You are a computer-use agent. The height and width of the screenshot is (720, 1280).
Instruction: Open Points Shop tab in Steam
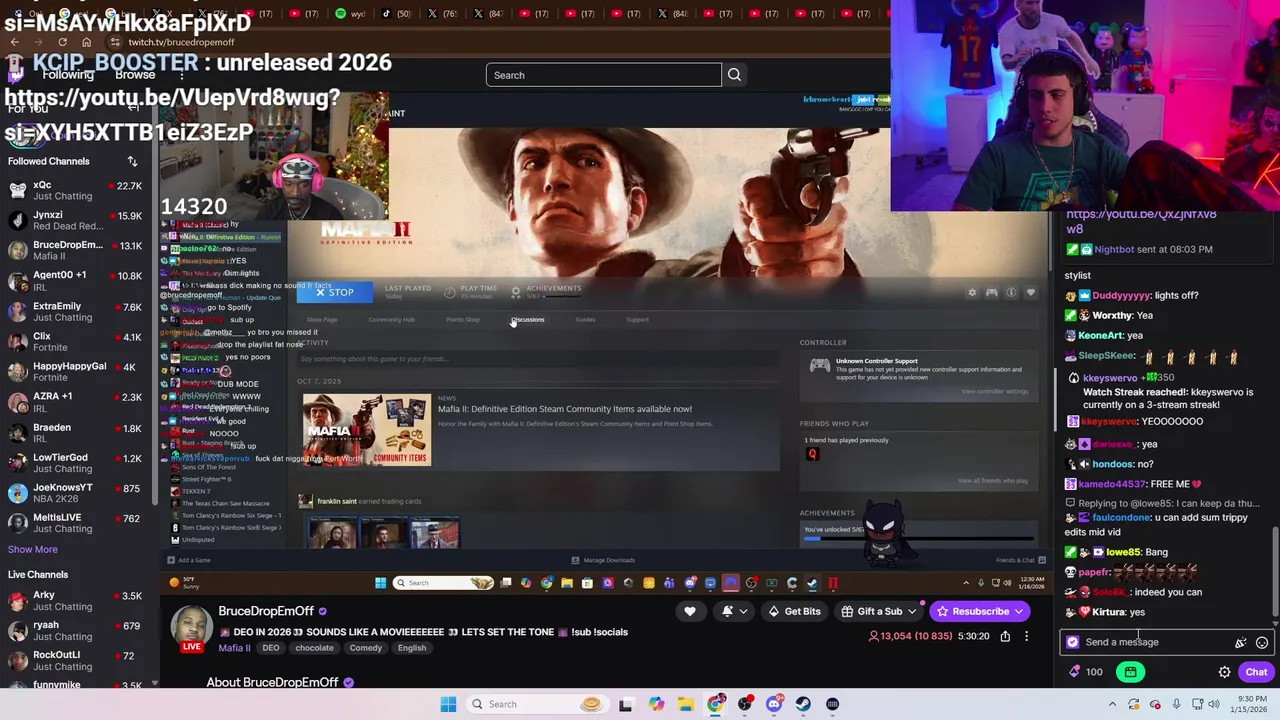462,320
